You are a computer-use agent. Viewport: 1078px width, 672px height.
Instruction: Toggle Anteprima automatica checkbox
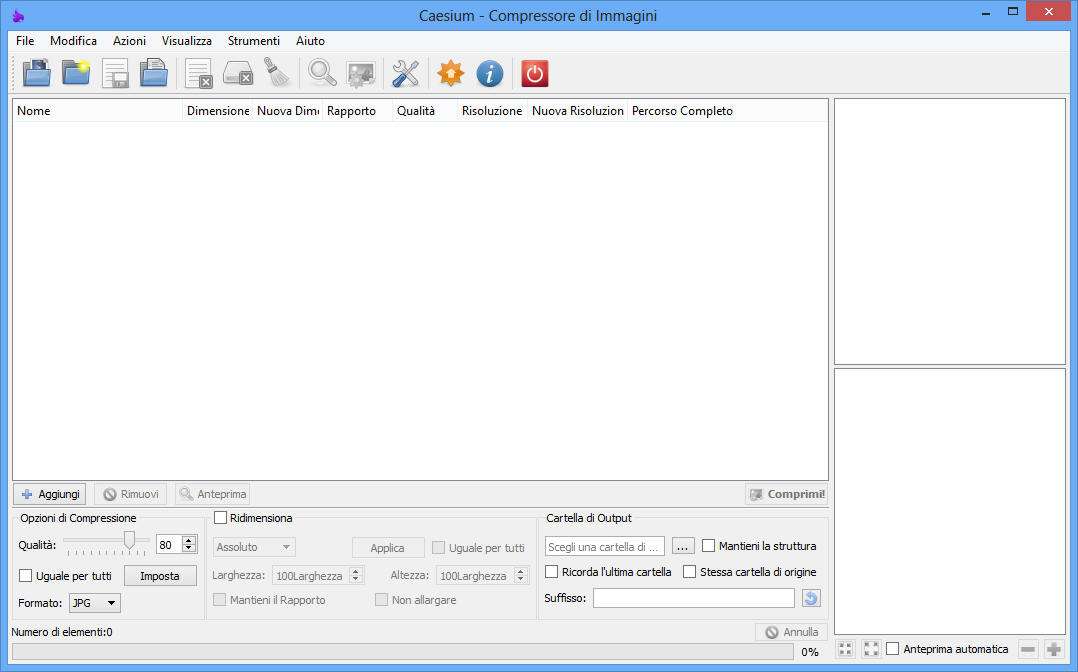coord(893,649)
